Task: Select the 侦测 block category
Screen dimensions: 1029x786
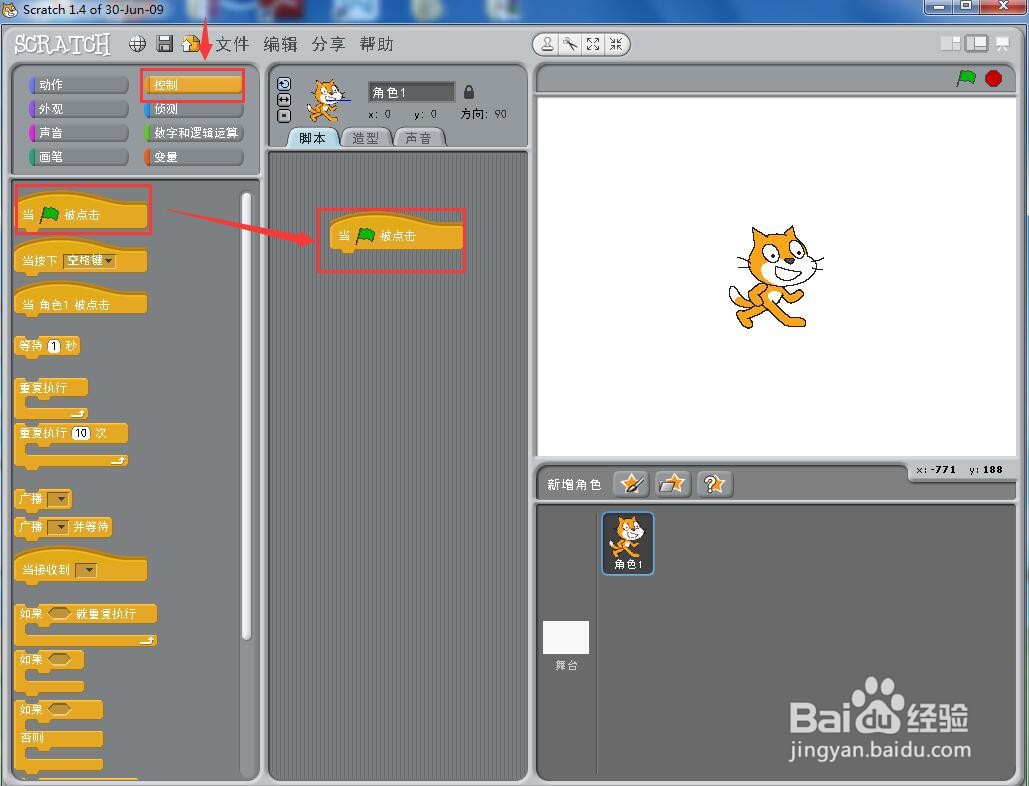Action: pos(193,109)
